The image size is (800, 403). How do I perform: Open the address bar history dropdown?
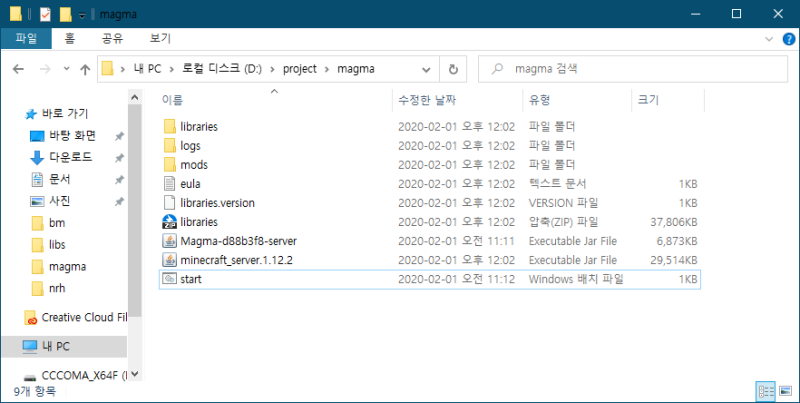[426, 69]
